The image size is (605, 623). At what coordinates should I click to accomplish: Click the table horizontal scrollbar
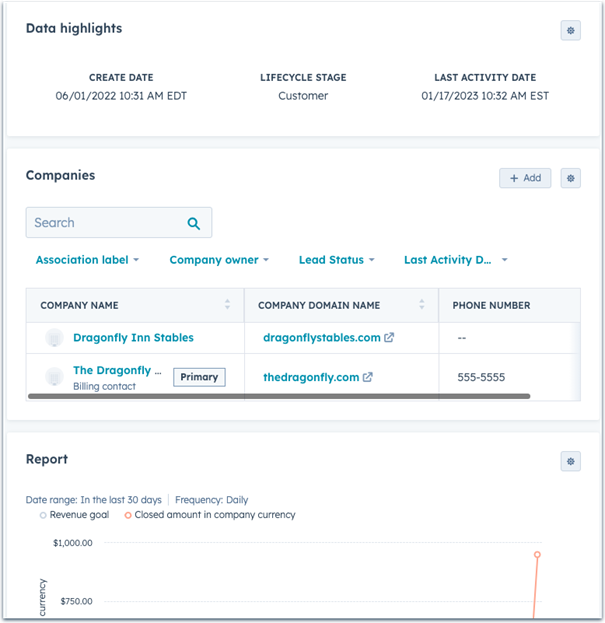click(279, 396)
